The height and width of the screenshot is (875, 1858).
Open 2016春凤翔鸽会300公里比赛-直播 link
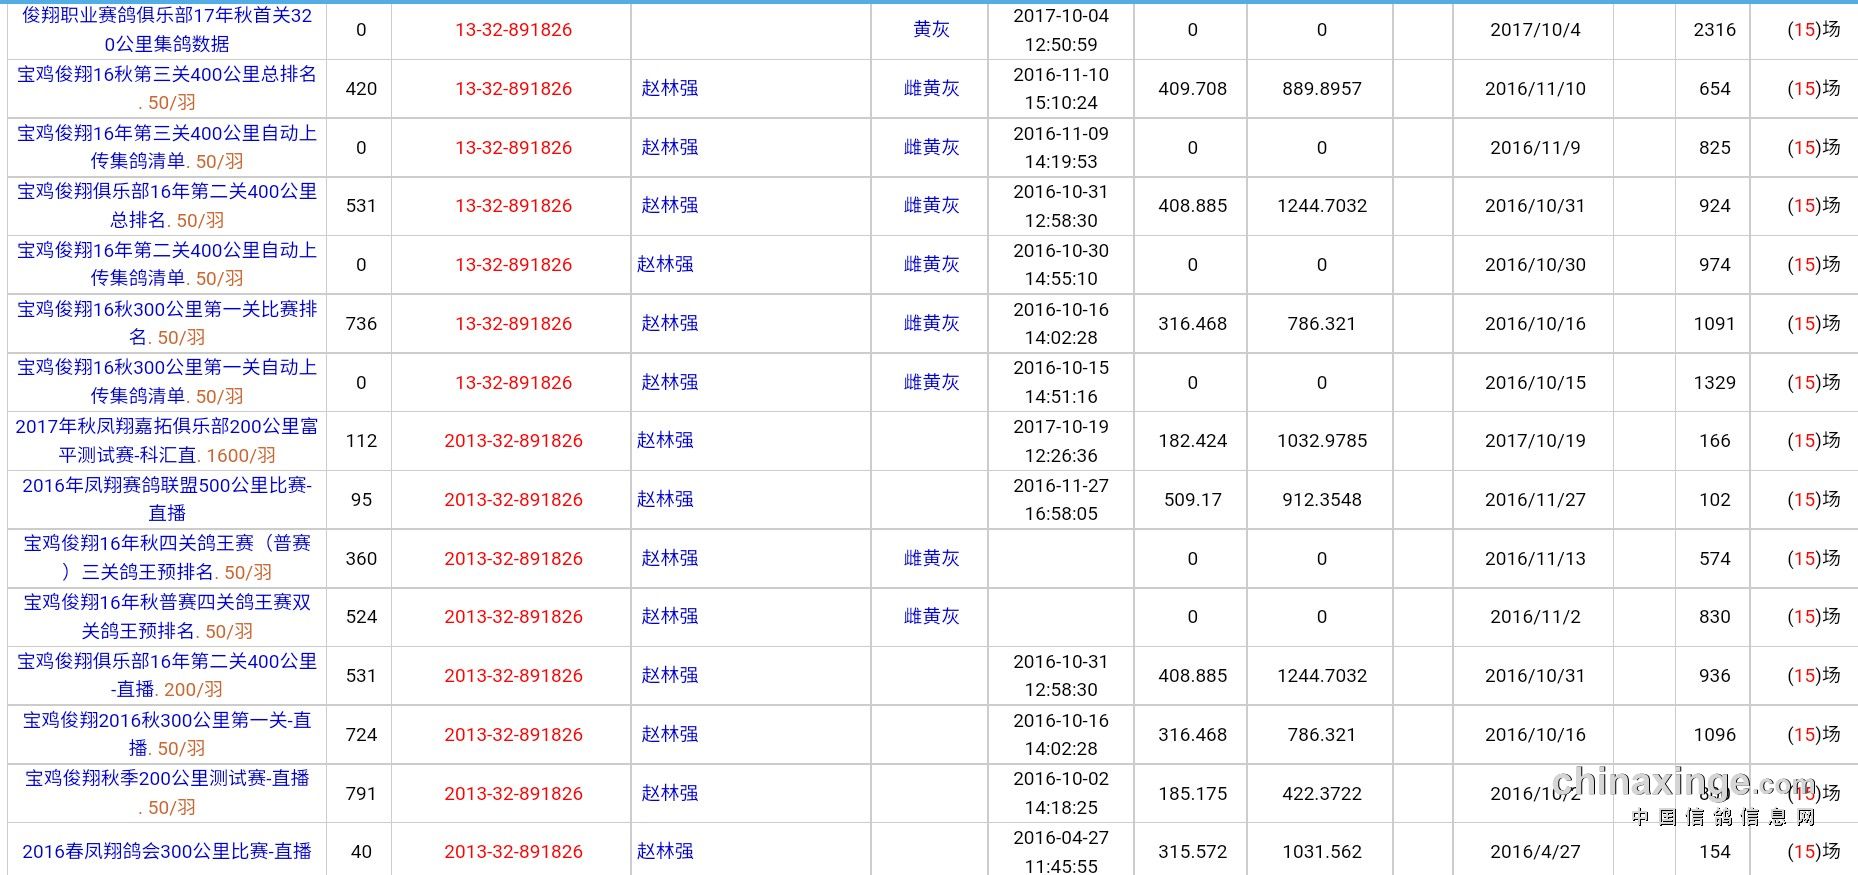[x=167, y=851]
